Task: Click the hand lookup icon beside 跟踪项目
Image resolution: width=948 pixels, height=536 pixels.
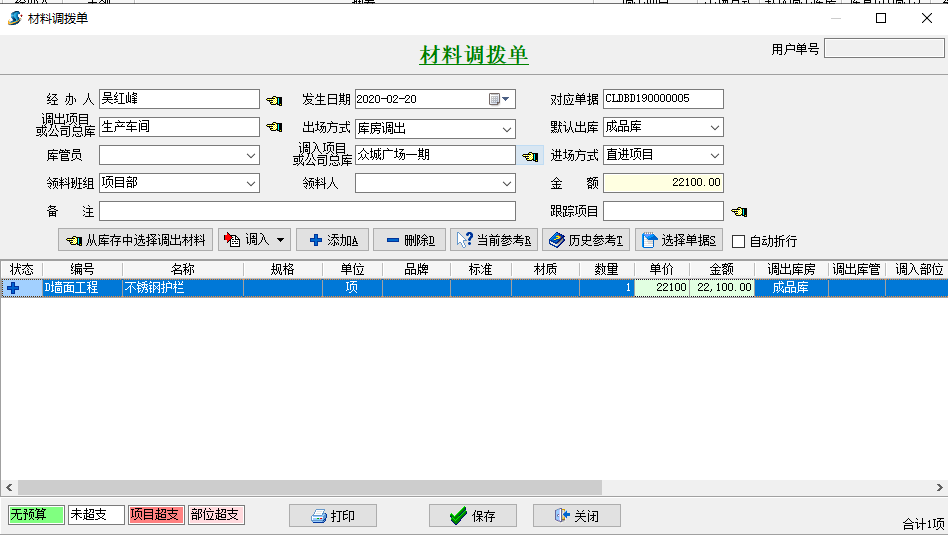Action: point(739,212)
